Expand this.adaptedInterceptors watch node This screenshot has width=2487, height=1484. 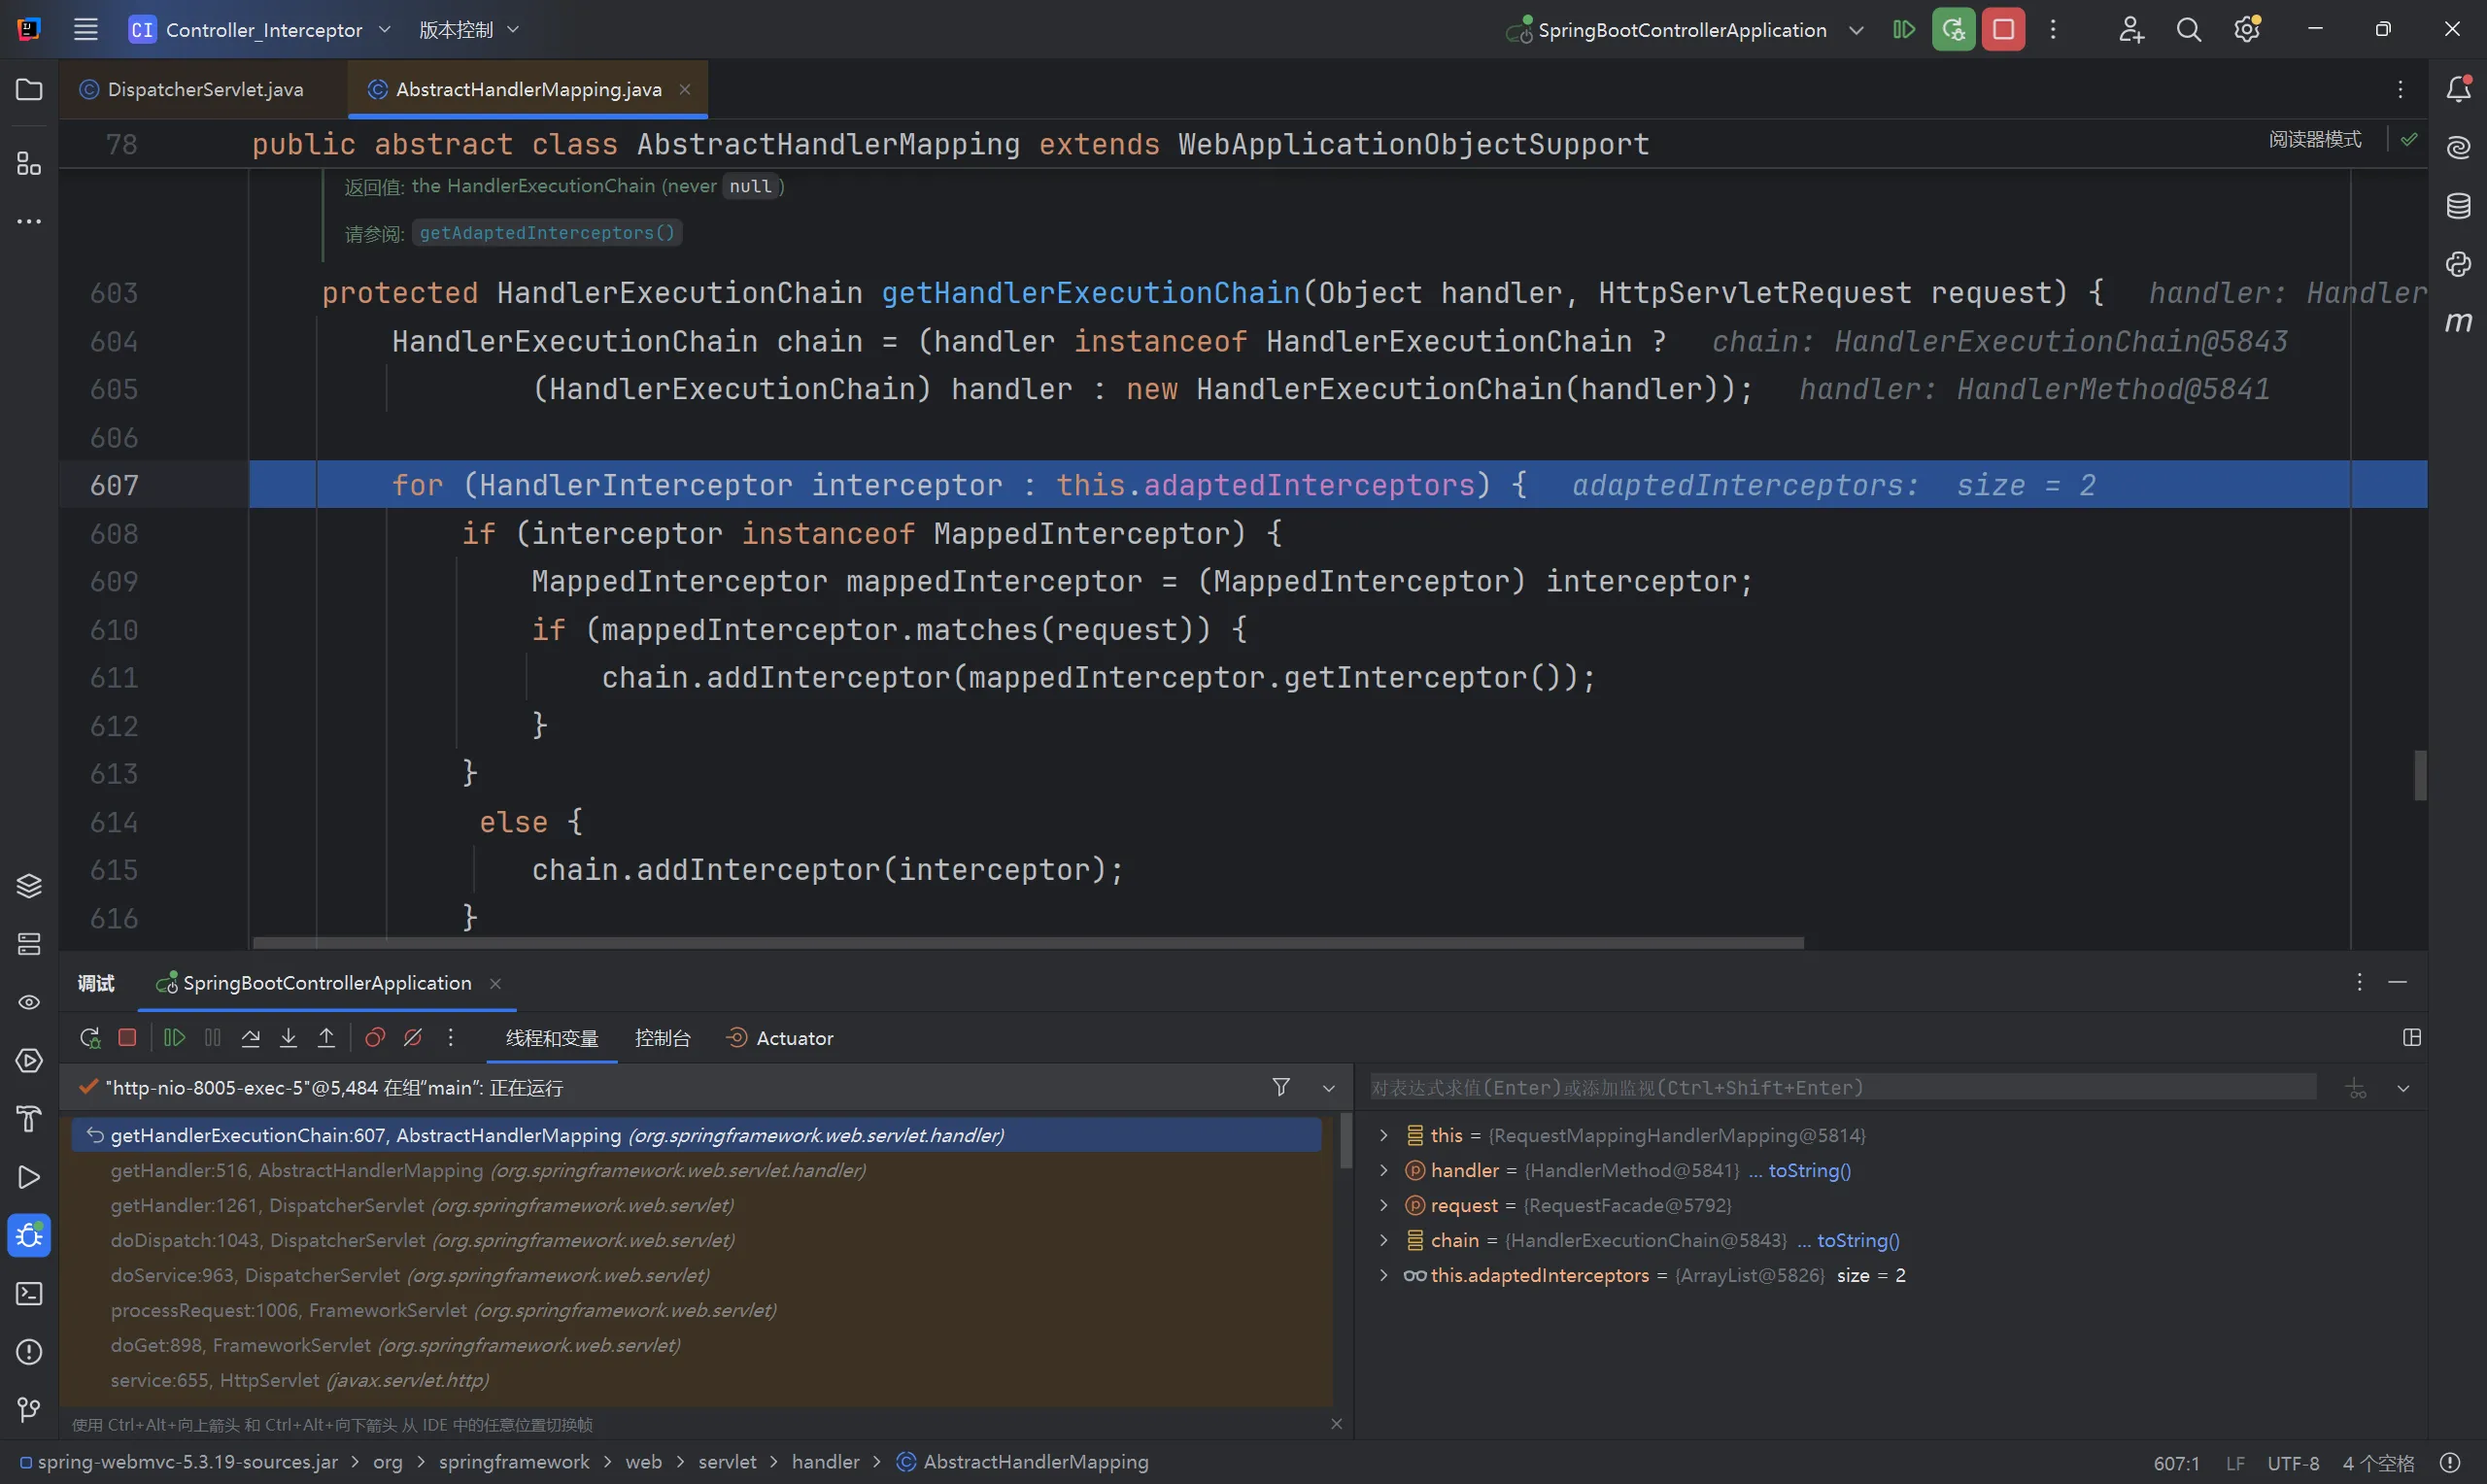(1384, 1275)
